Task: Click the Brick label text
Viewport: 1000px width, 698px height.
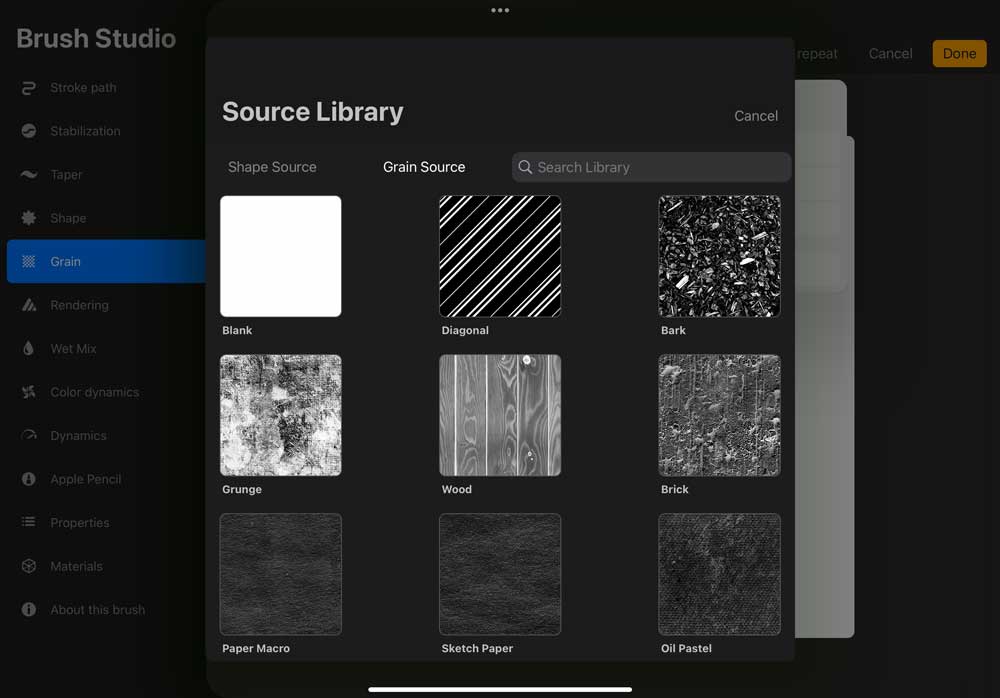Action: click(675, 489)
